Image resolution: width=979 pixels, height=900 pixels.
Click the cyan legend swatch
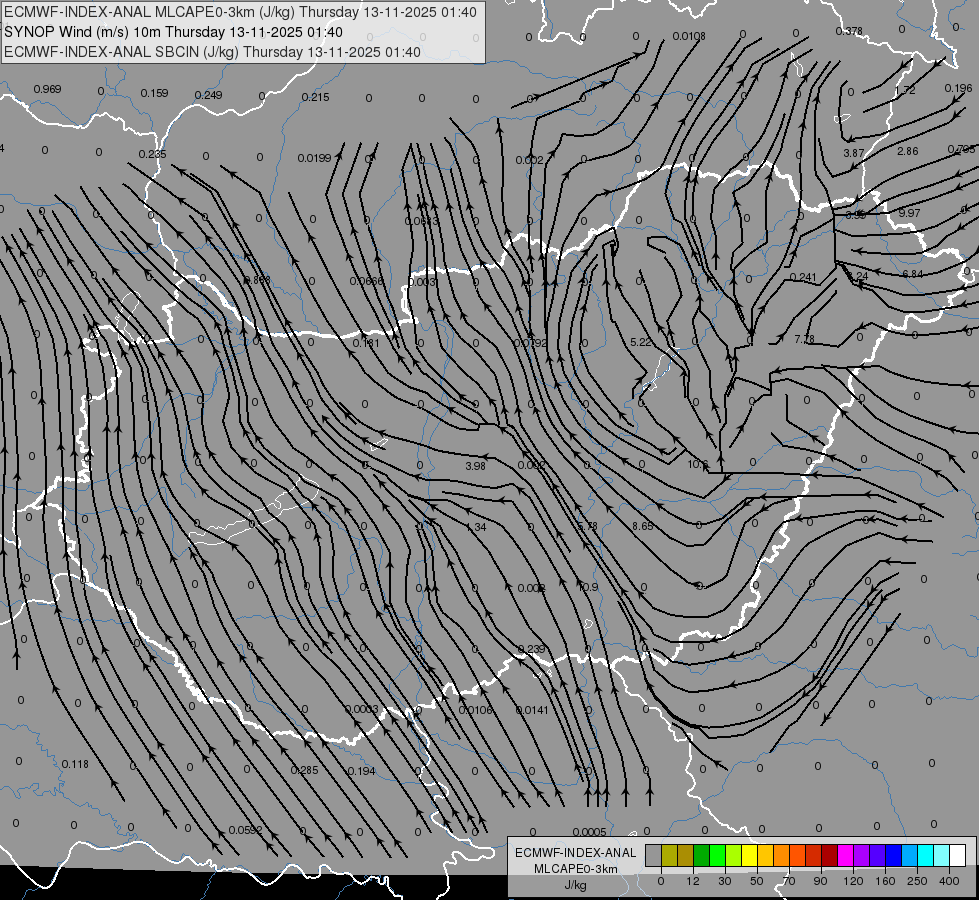tap(927, 855)
